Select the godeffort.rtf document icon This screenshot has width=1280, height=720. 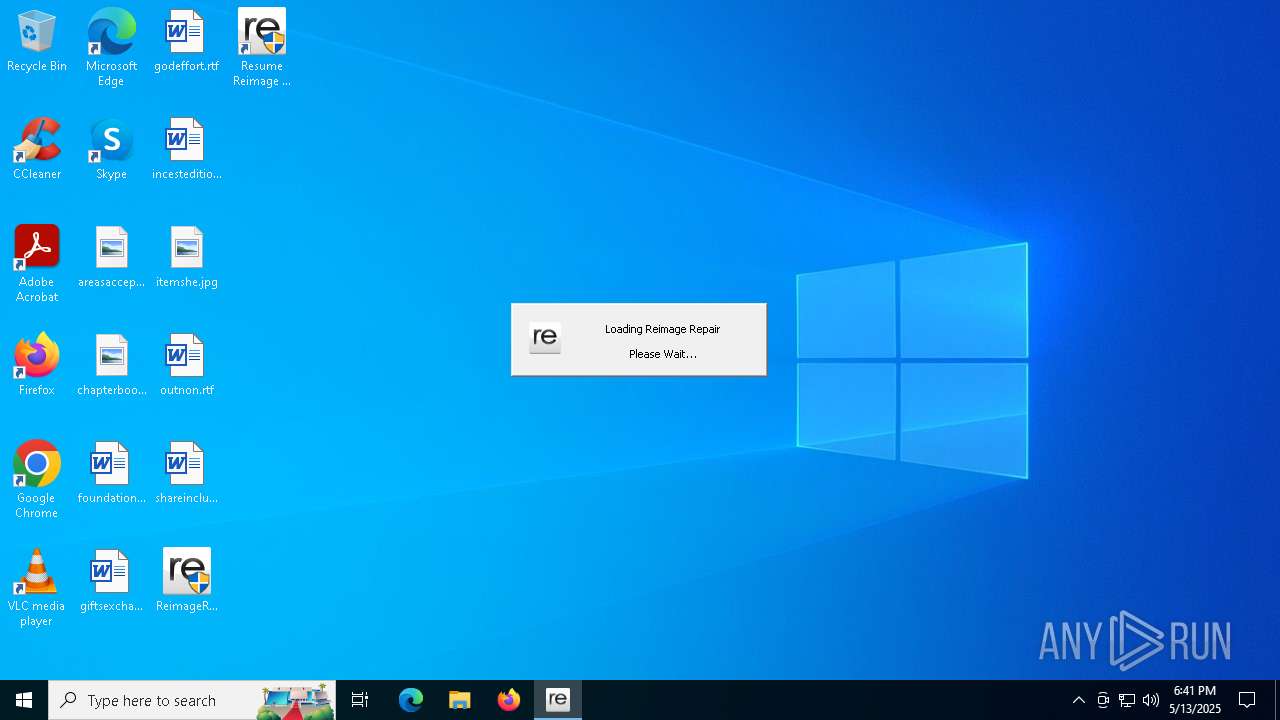tap(186, 42)
